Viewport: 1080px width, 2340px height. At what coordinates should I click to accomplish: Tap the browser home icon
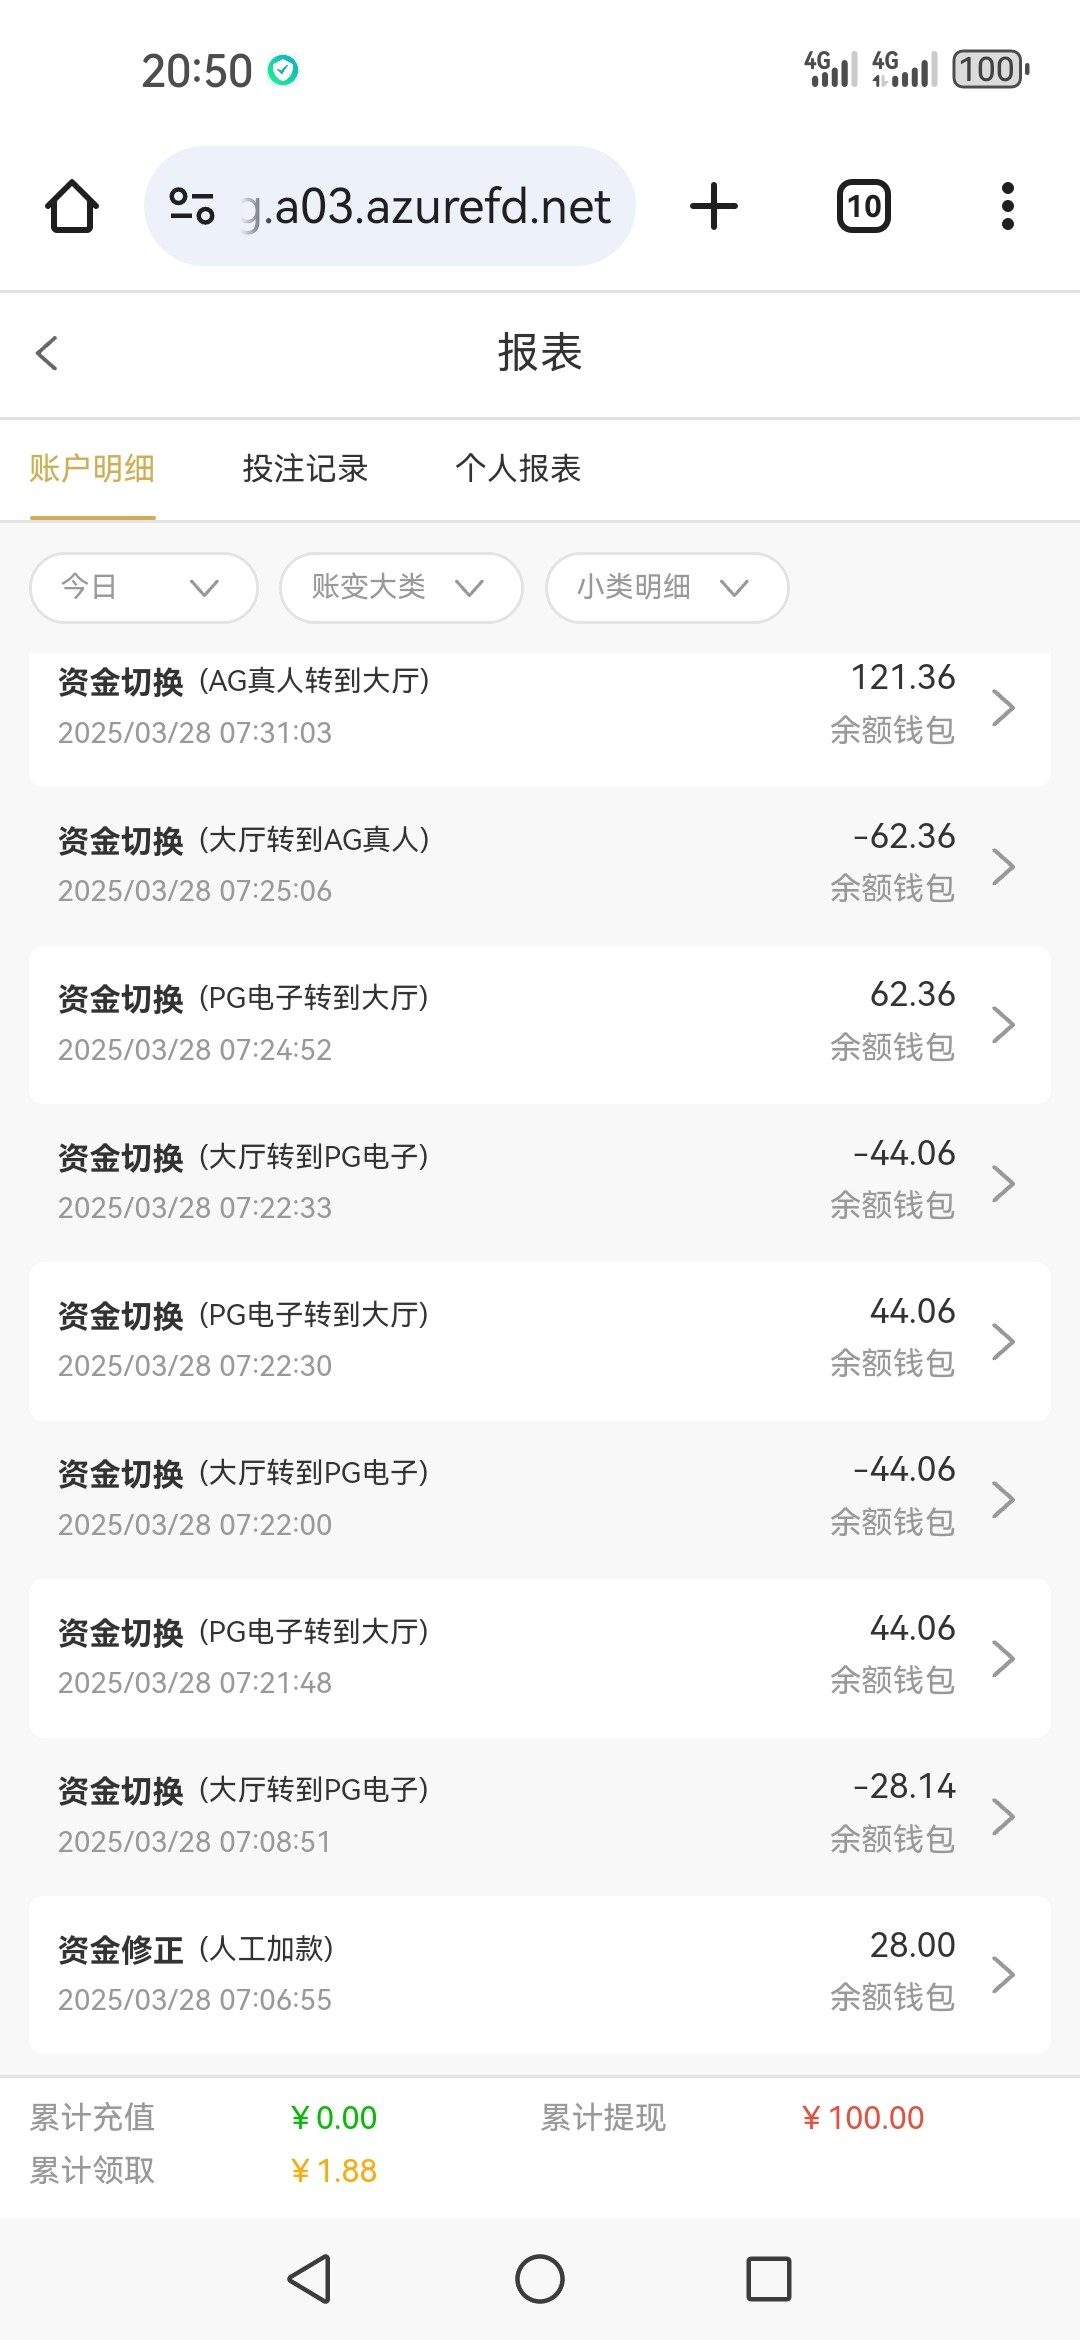tap(72, 207)
